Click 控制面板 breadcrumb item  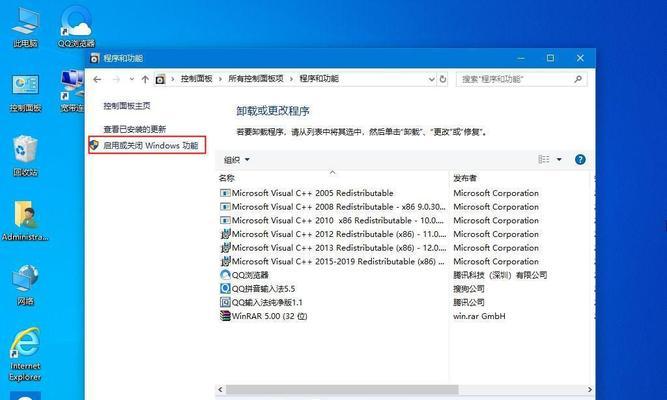click(x=197, y=79)
